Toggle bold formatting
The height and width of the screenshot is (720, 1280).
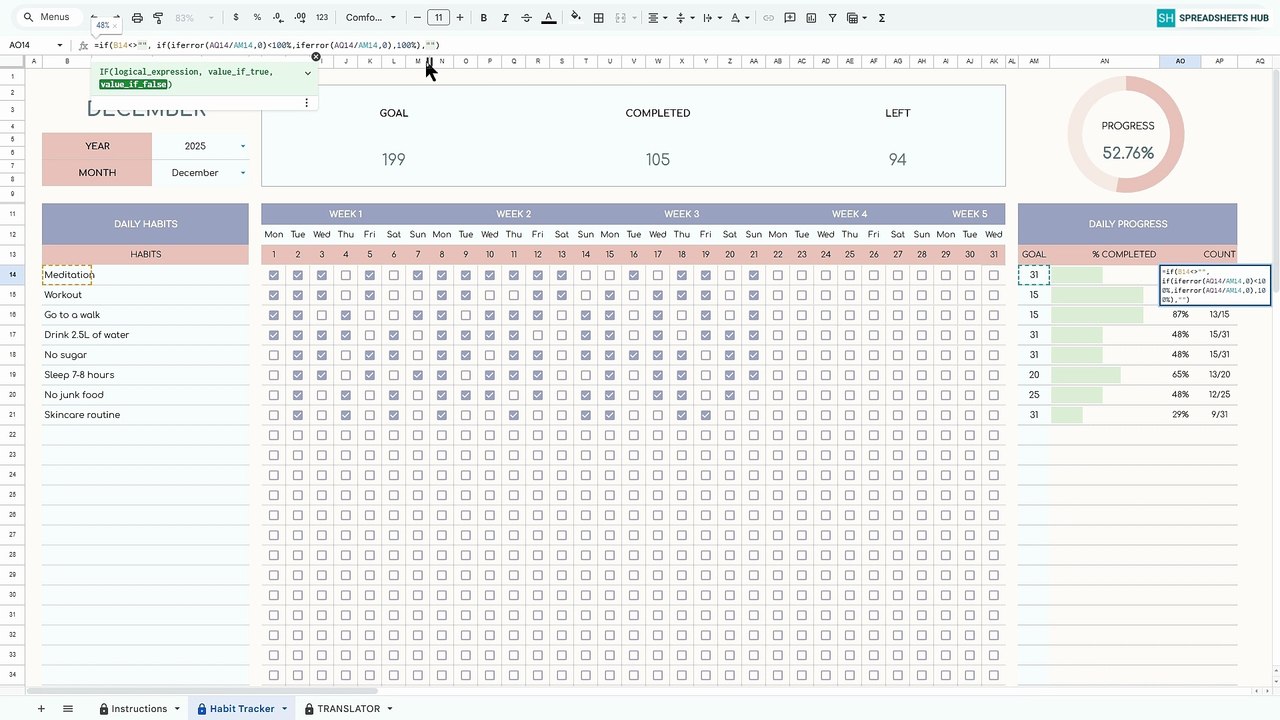point(484,18)
